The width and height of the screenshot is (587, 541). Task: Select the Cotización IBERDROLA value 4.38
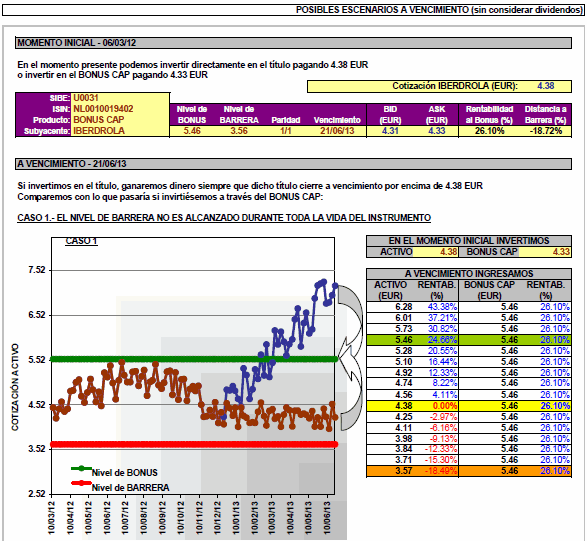coord(545,86)
